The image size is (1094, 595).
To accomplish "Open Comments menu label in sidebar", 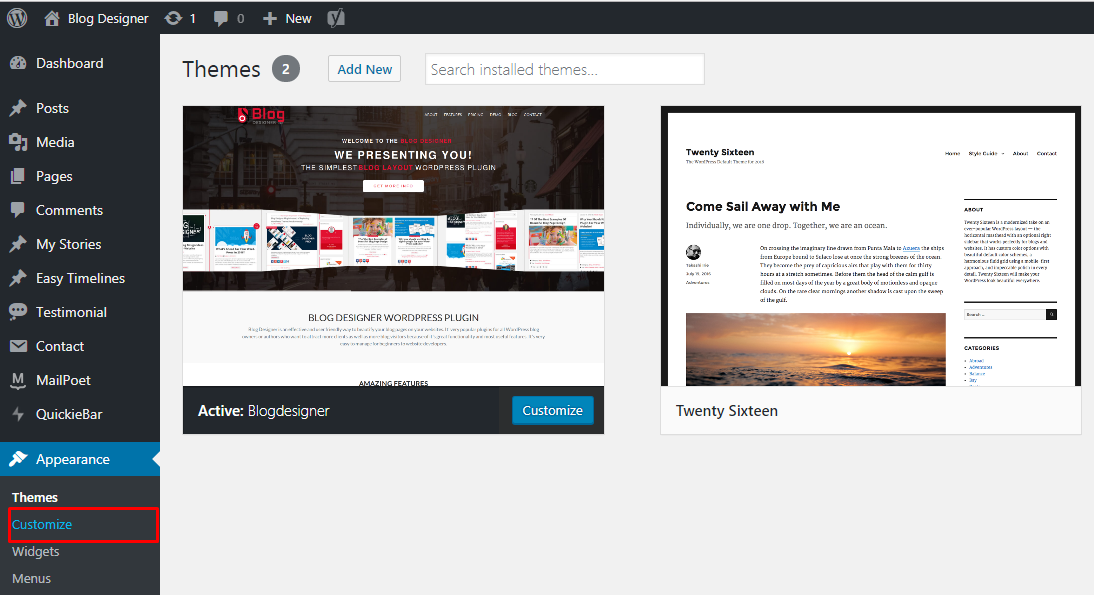I will pos(69,210).
